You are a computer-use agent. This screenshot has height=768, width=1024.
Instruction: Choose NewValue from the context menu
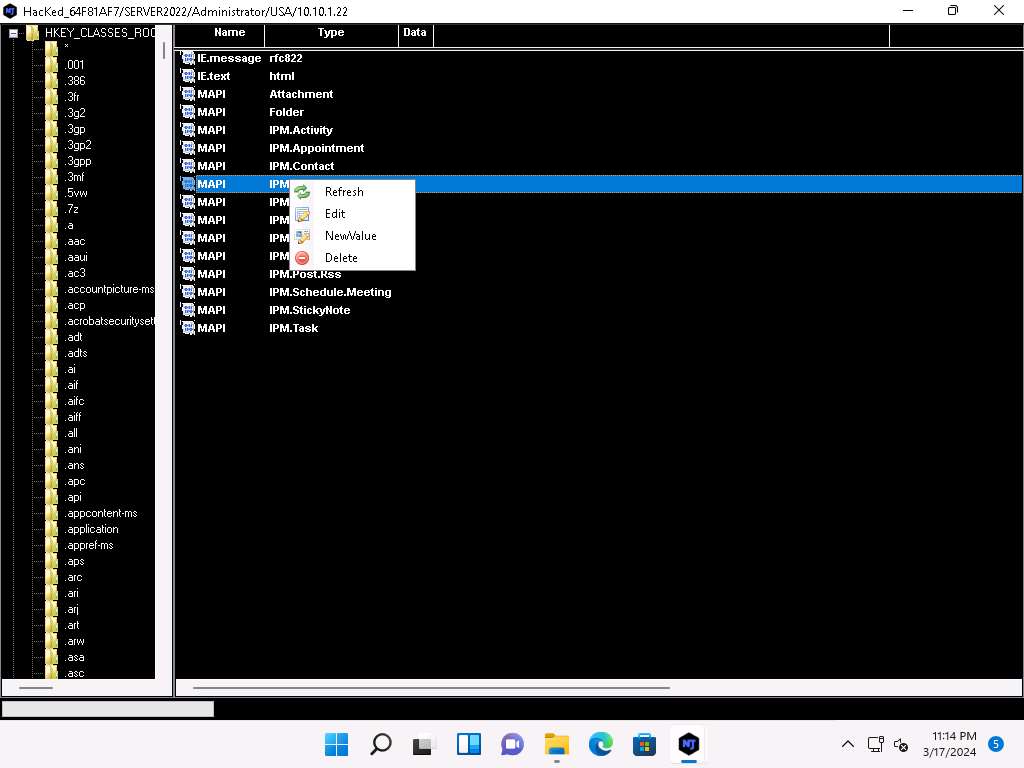[350, 236]
